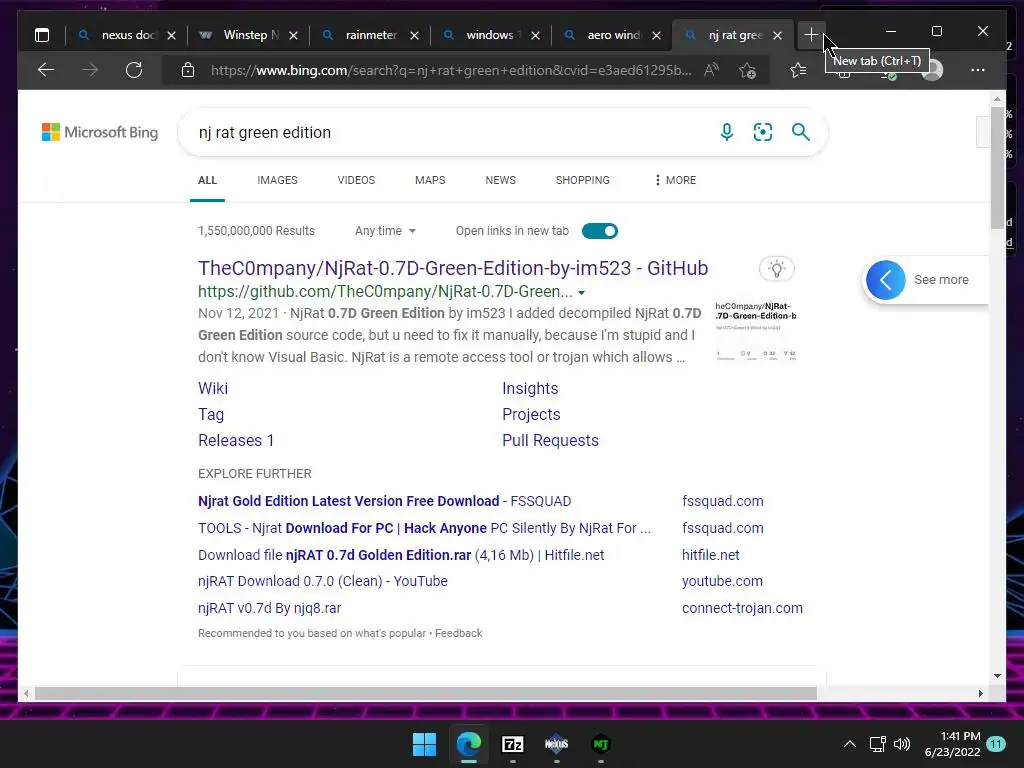View site information lock icon
Screen dimensions: 1024x768
click(x=188, y=70)
